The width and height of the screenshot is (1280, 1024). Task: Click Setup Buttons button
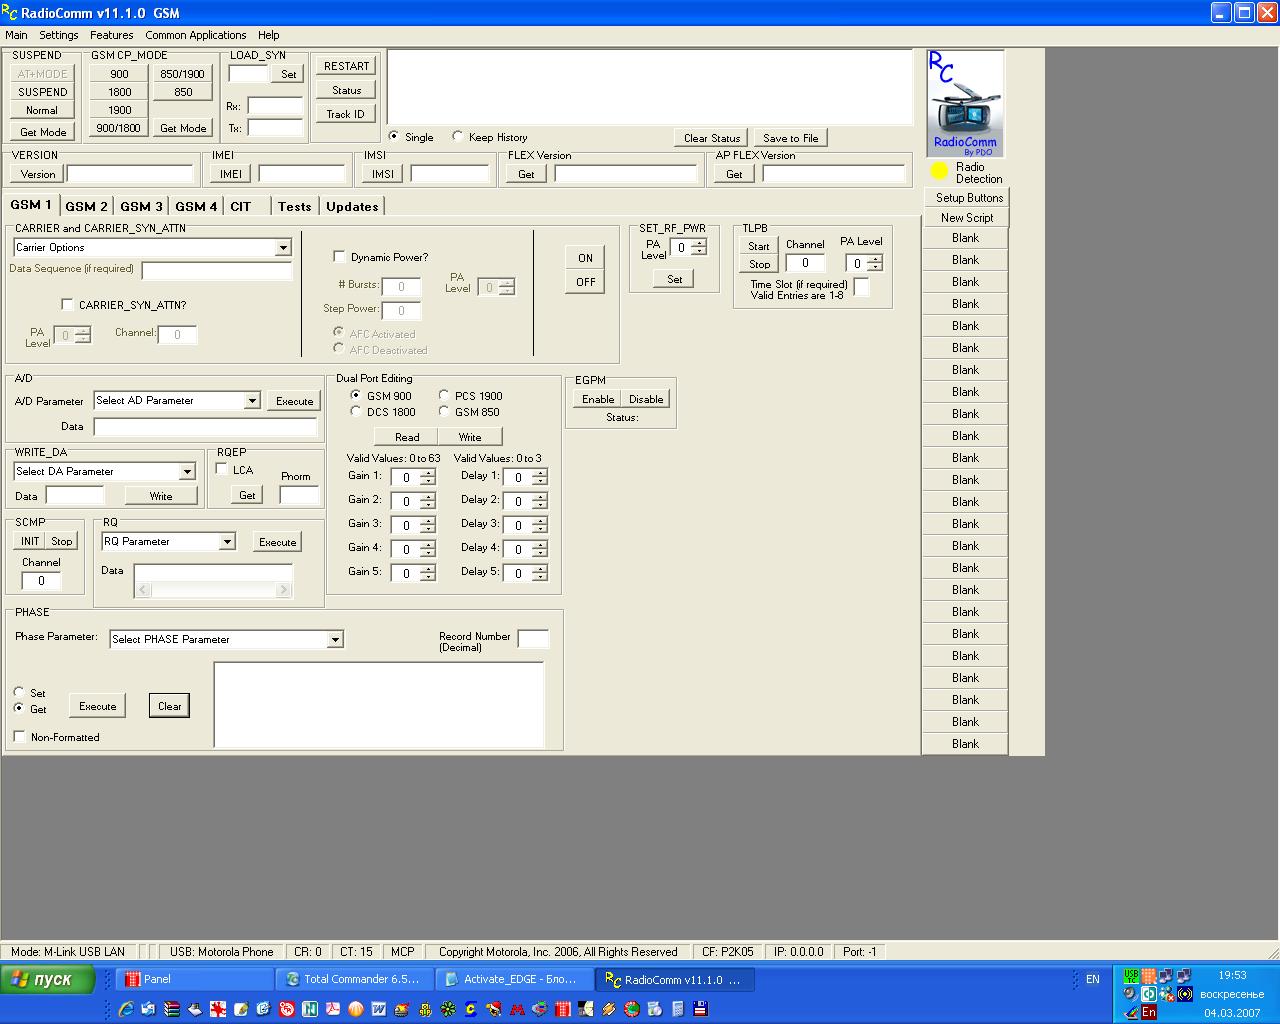click(966, 198)
